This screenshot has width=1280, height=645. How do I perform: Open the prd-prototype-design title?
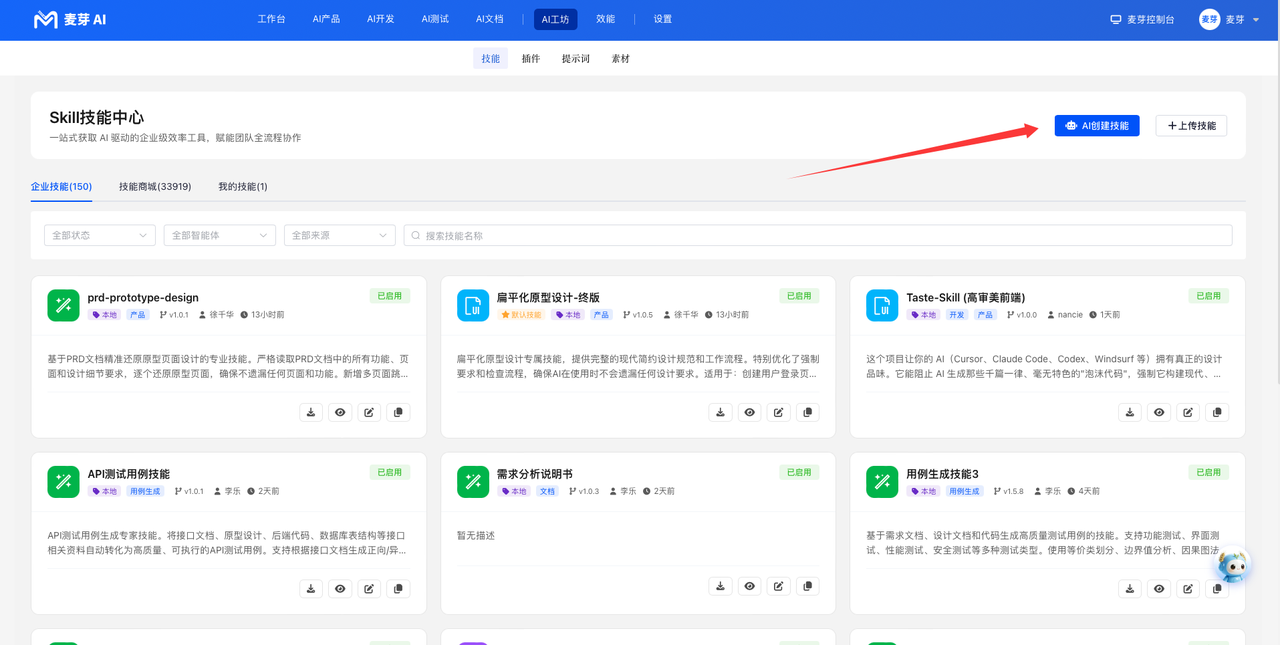[x=143, y=297]
